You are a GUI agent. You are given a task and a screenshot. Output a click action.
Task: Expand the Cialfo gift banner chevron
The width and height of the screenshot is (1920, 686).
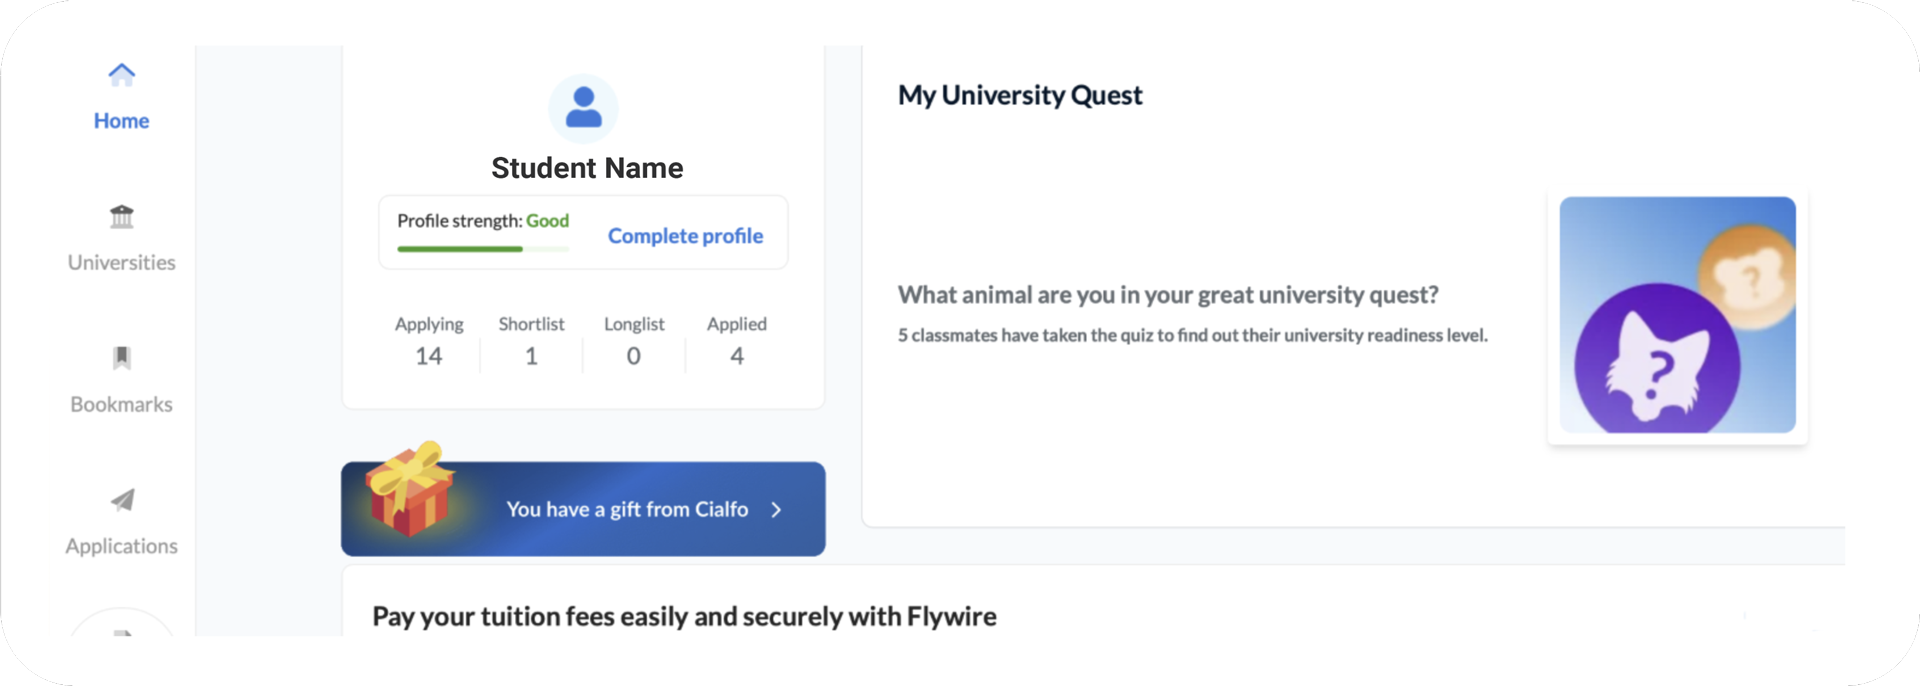pyautogui.click(x=777, y=510)
